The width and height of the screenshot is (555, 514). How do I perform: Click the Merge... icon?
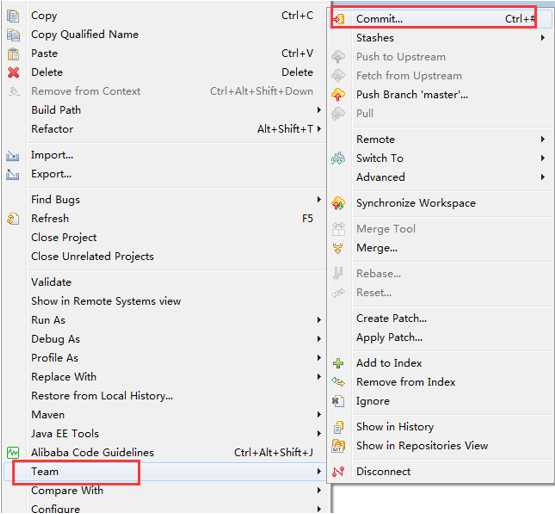[x=338, y=248]
